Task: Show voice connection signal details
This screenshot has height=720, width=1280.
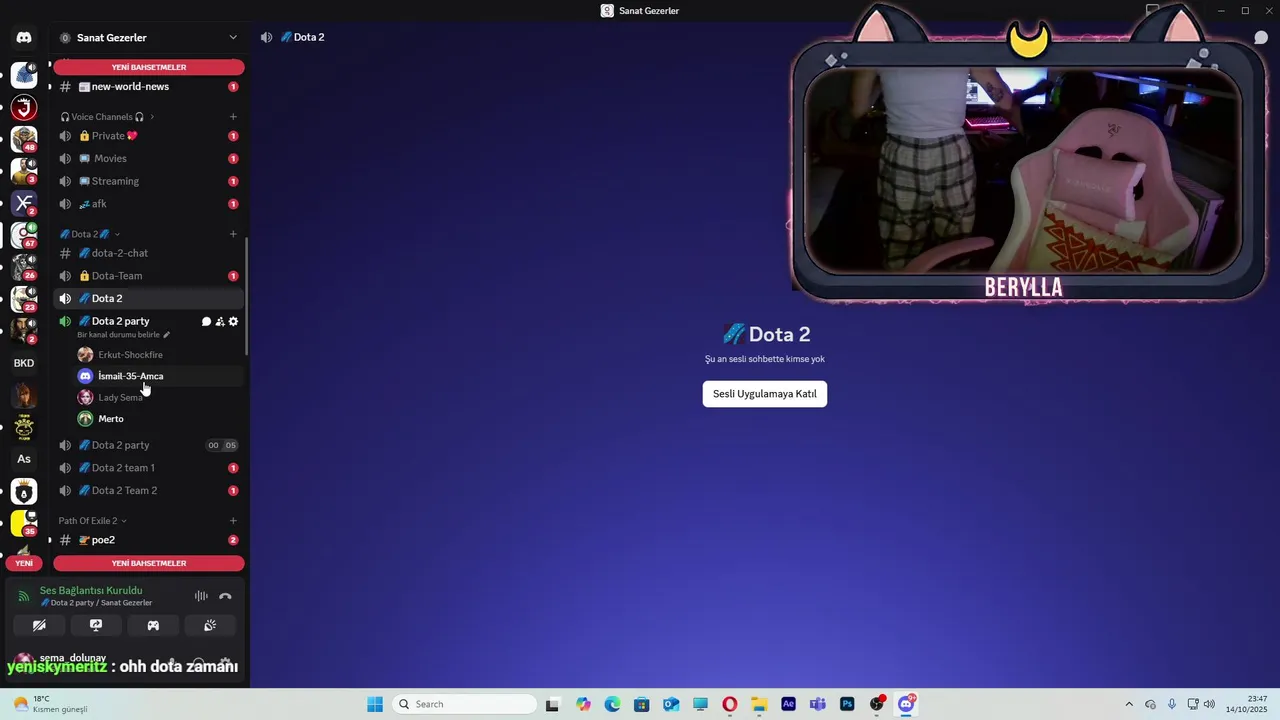Action: coord(24,596)
